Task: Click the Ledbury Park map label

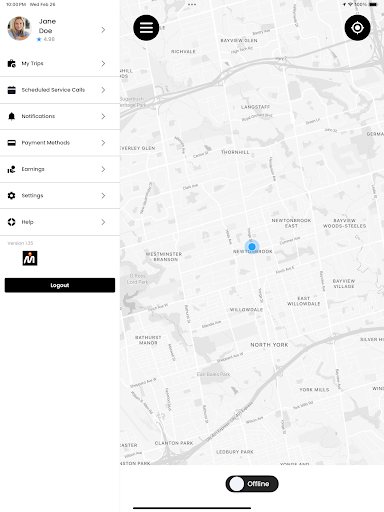Action: point(235,452)
